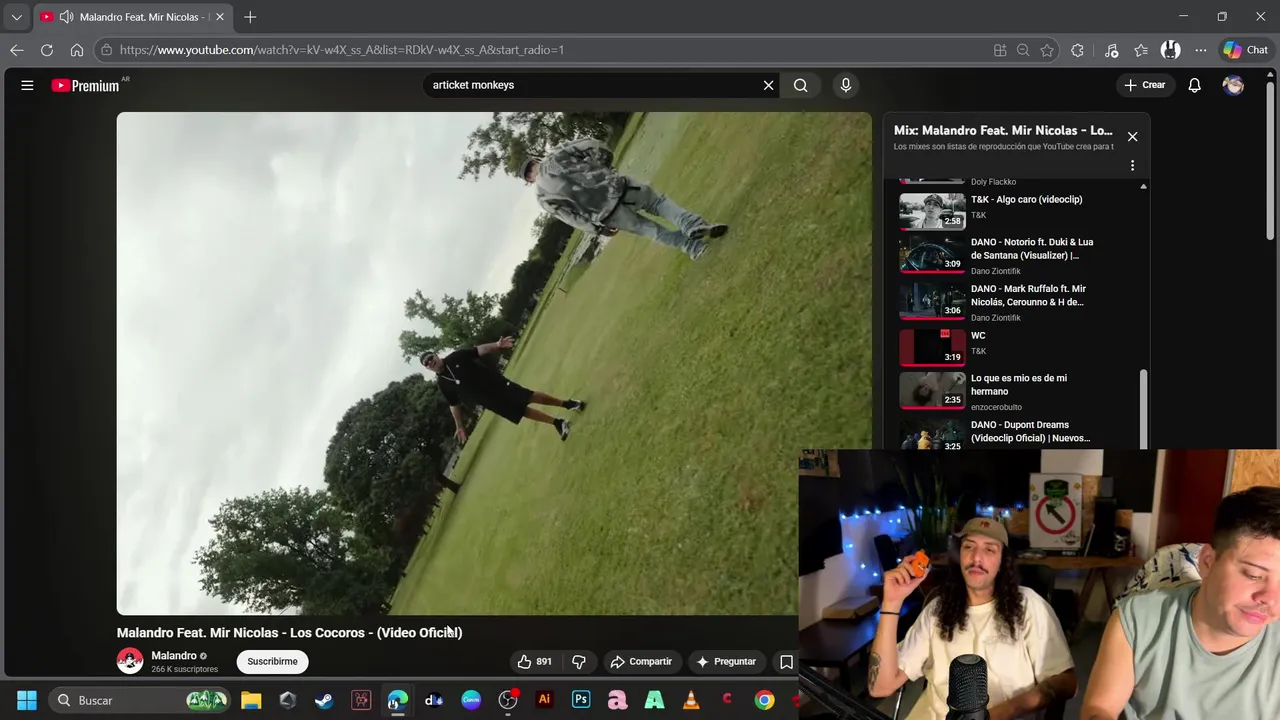
Task: Mute the tab via speaker icon
Action: click(66, 17)
